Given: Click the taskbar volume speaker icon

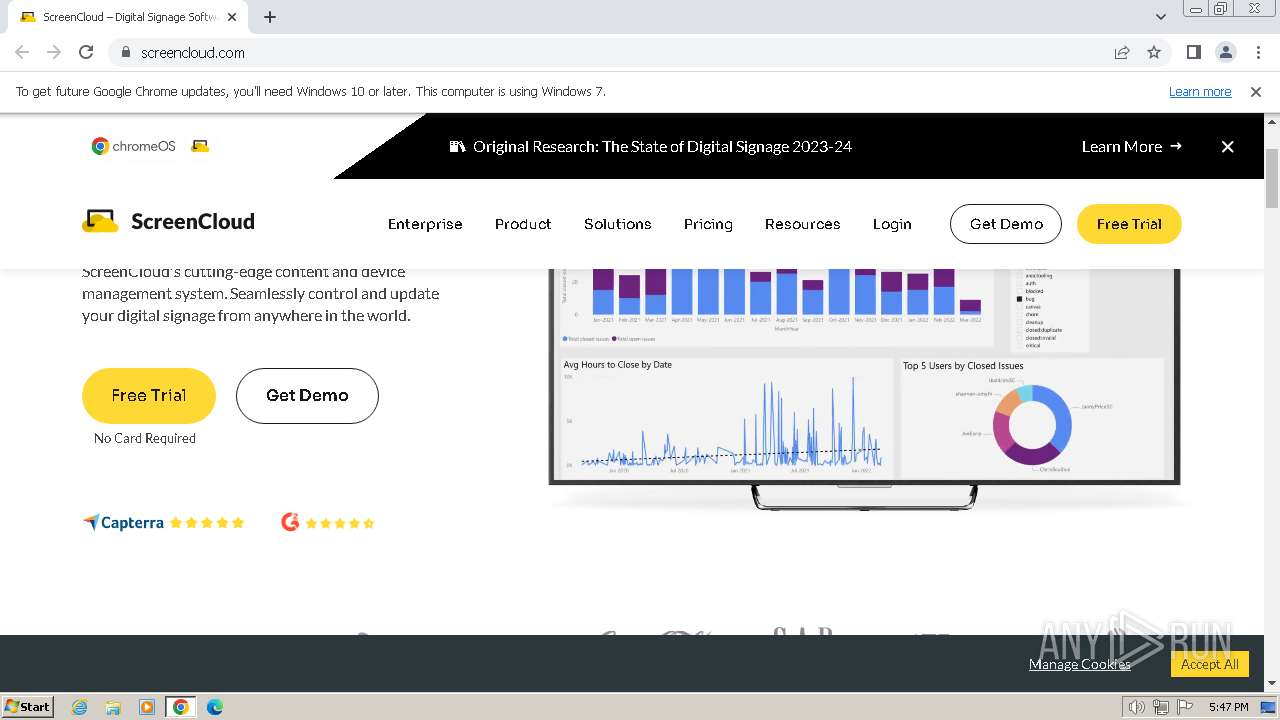Looking at the screenshot, I should [x=1136, y=707].
